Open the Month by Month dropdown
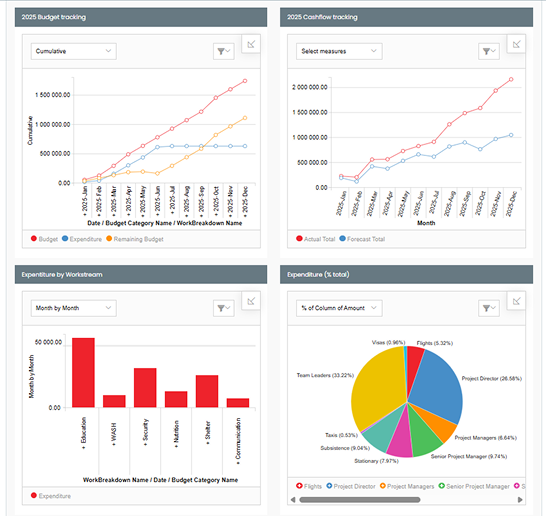Image resolution: width=546 pixels, height=516 pixels. click(73, 308)
